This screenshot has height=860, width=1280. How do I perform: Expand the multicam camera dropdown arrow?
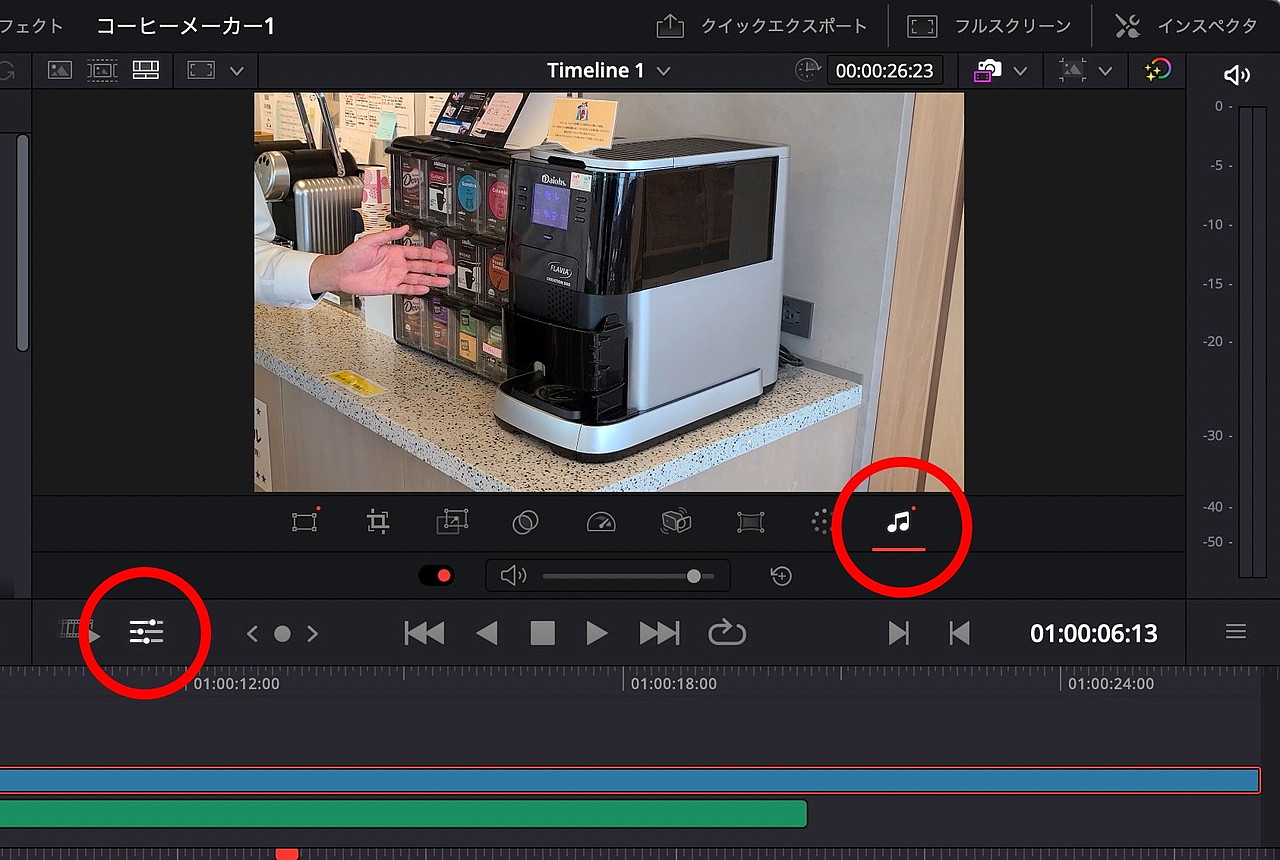[1019, 70]
